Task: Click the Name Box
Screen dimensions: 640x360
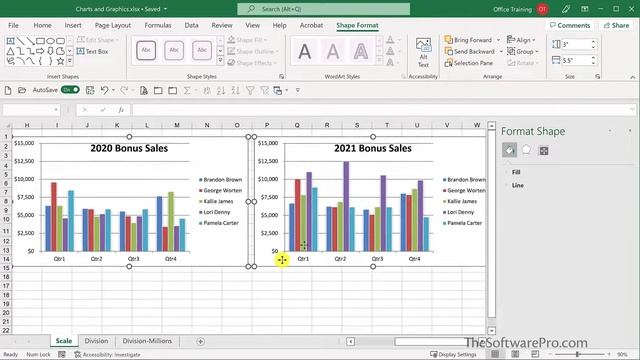Action: click(x=31, y=109)
